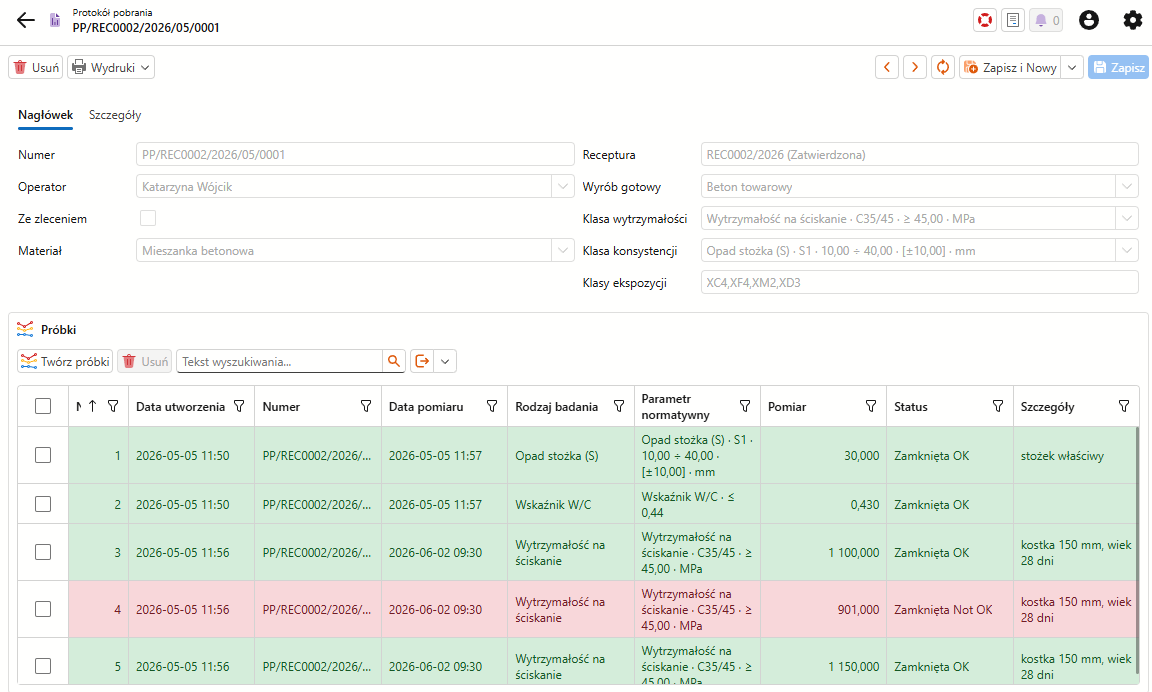Screen dimensions: 1152x692
Task: Open the settings gear icon
Action: pos(1133,21)
